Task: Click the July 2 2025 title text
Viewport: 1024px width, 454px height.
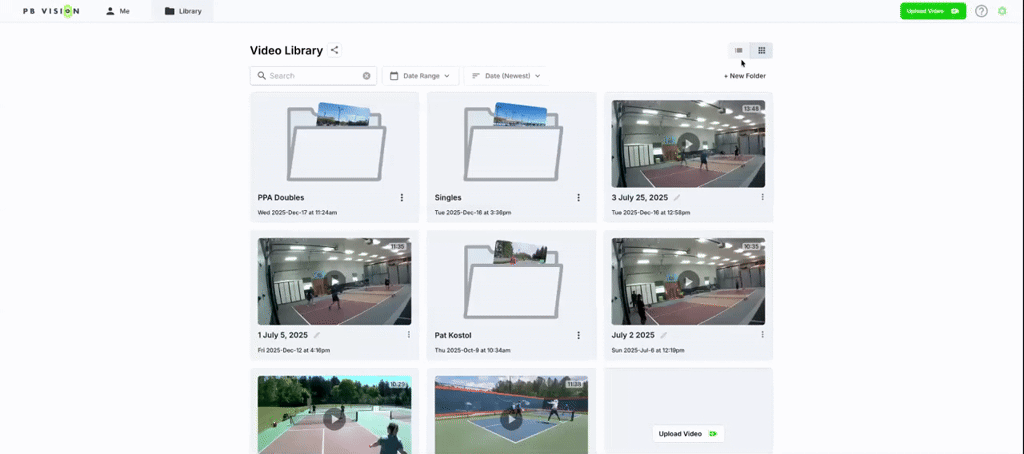Action: point(633,335)
